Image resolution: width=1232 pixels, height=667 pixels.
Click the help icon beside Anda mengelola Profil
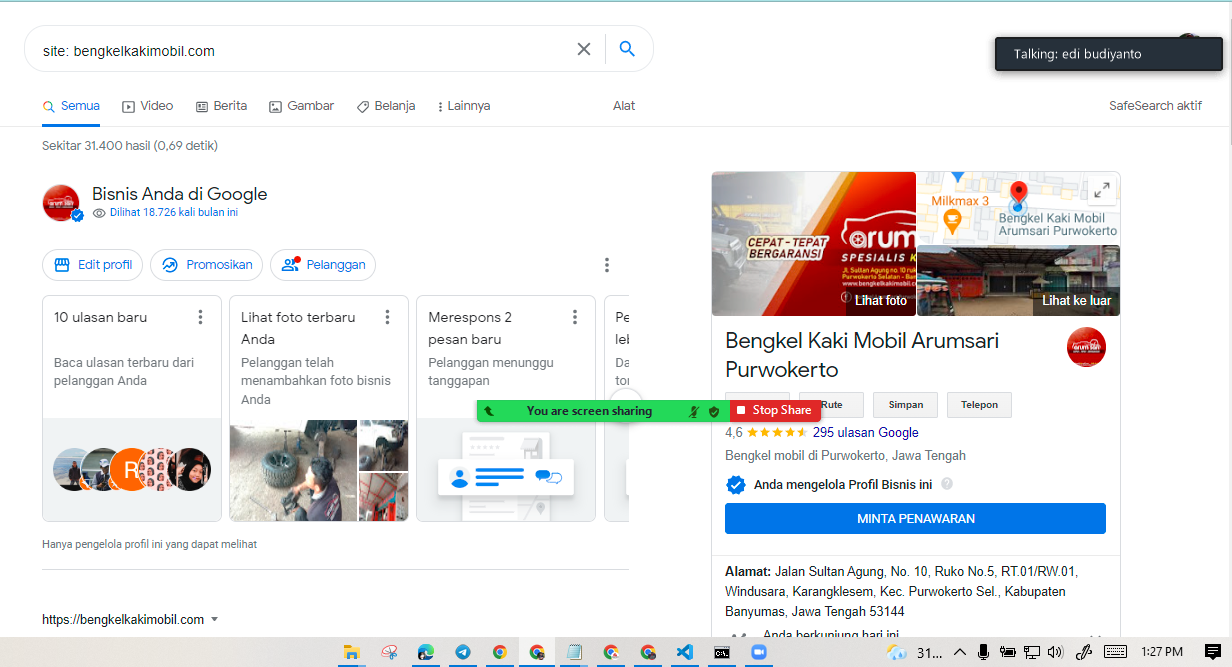[x=947, y=484]
